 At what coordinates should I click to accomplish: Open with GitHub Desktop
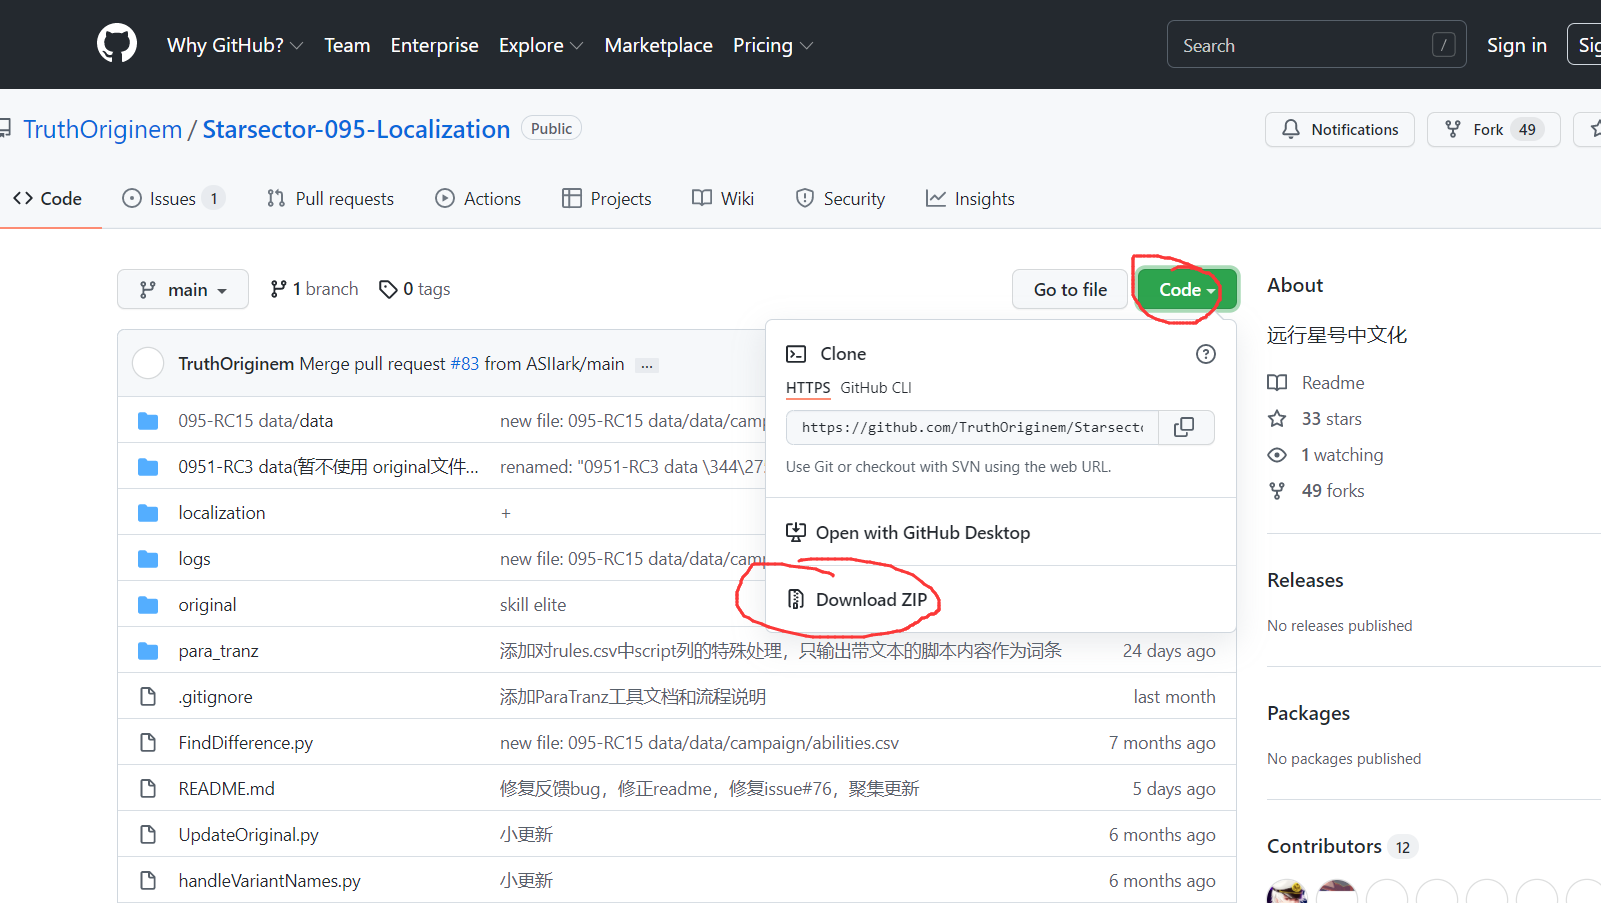[922, 533]
